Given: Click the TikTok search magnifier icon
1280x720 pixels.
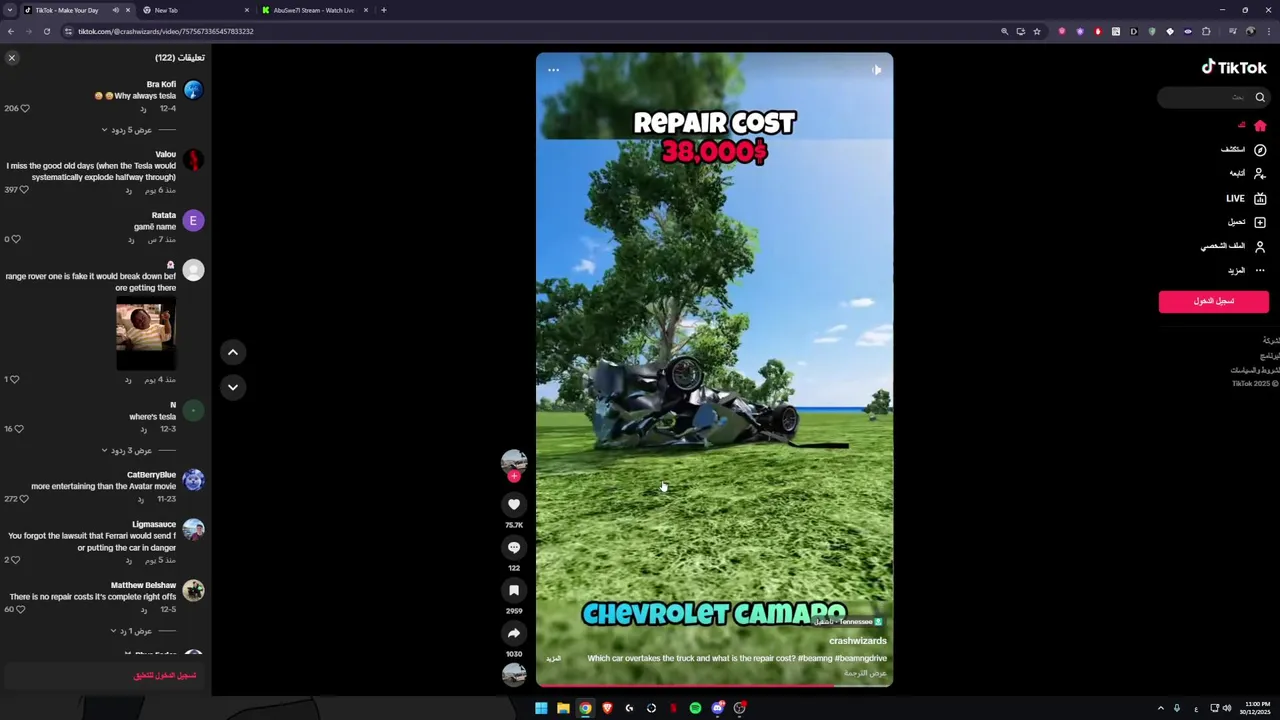Looking at the screenshot, I should pos(1260,97).
